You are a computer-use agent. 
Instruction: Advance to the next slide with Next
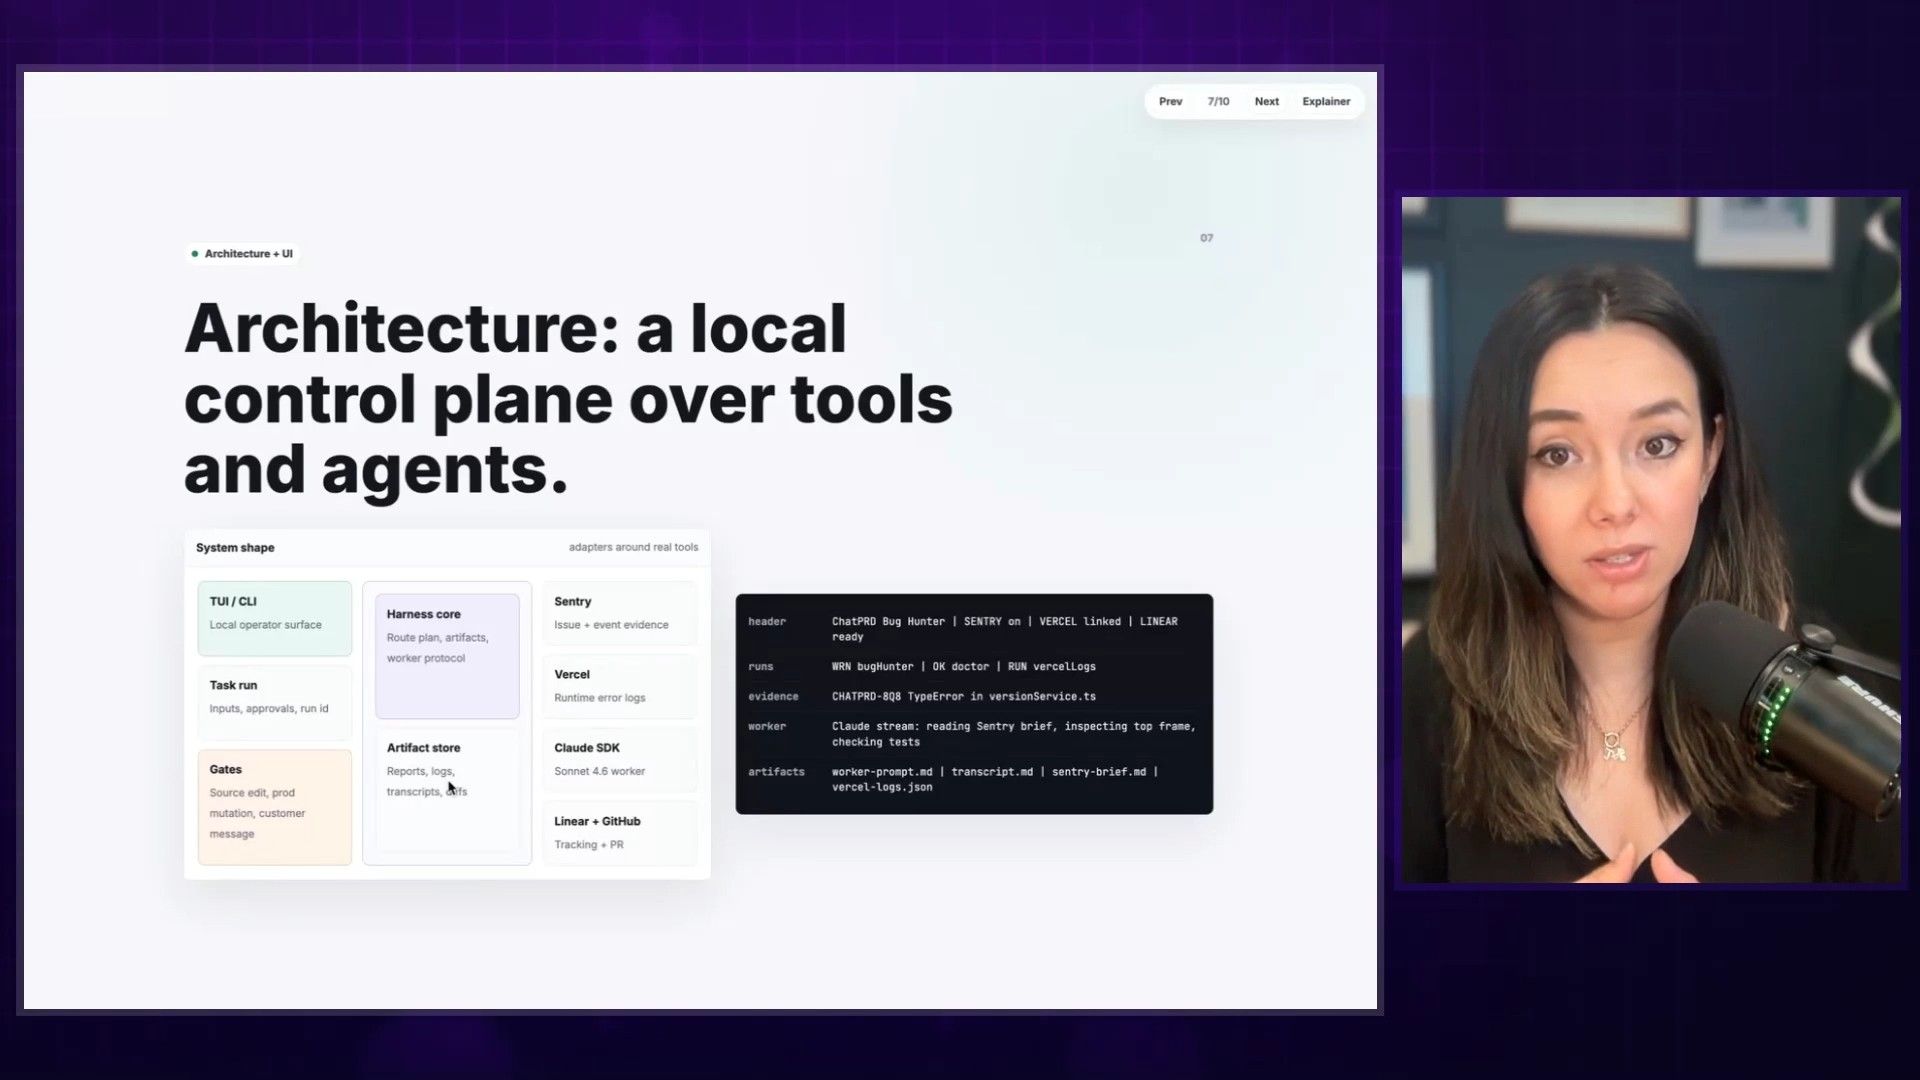pos(1266,101)
